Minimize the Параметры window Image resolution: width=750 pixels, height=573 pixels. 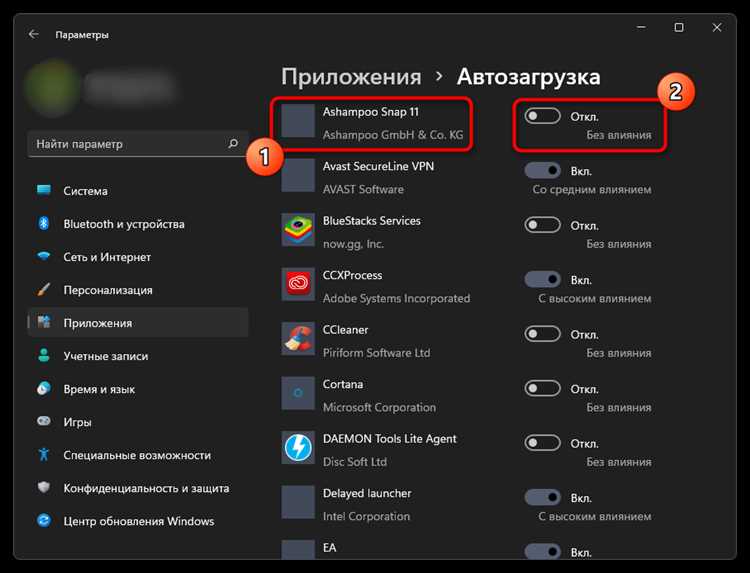(x=641, y=27)
